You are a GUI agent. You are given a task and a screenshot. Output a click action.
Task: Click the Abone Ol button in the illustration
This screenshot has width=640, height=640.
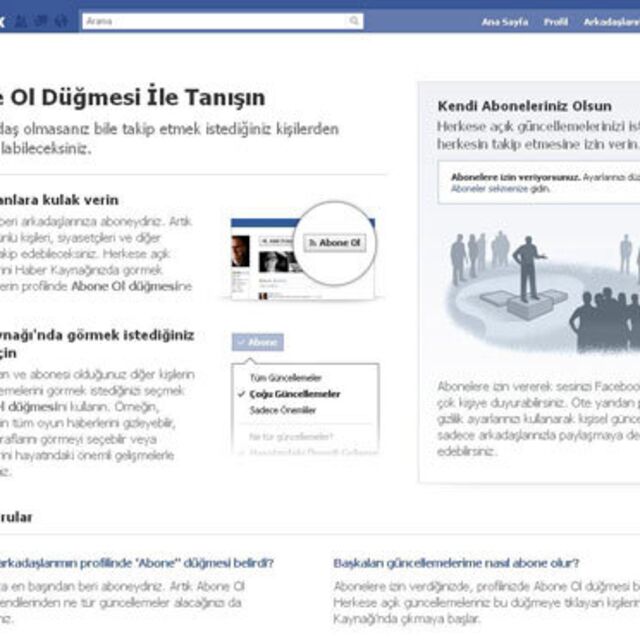tap(335, 243)
